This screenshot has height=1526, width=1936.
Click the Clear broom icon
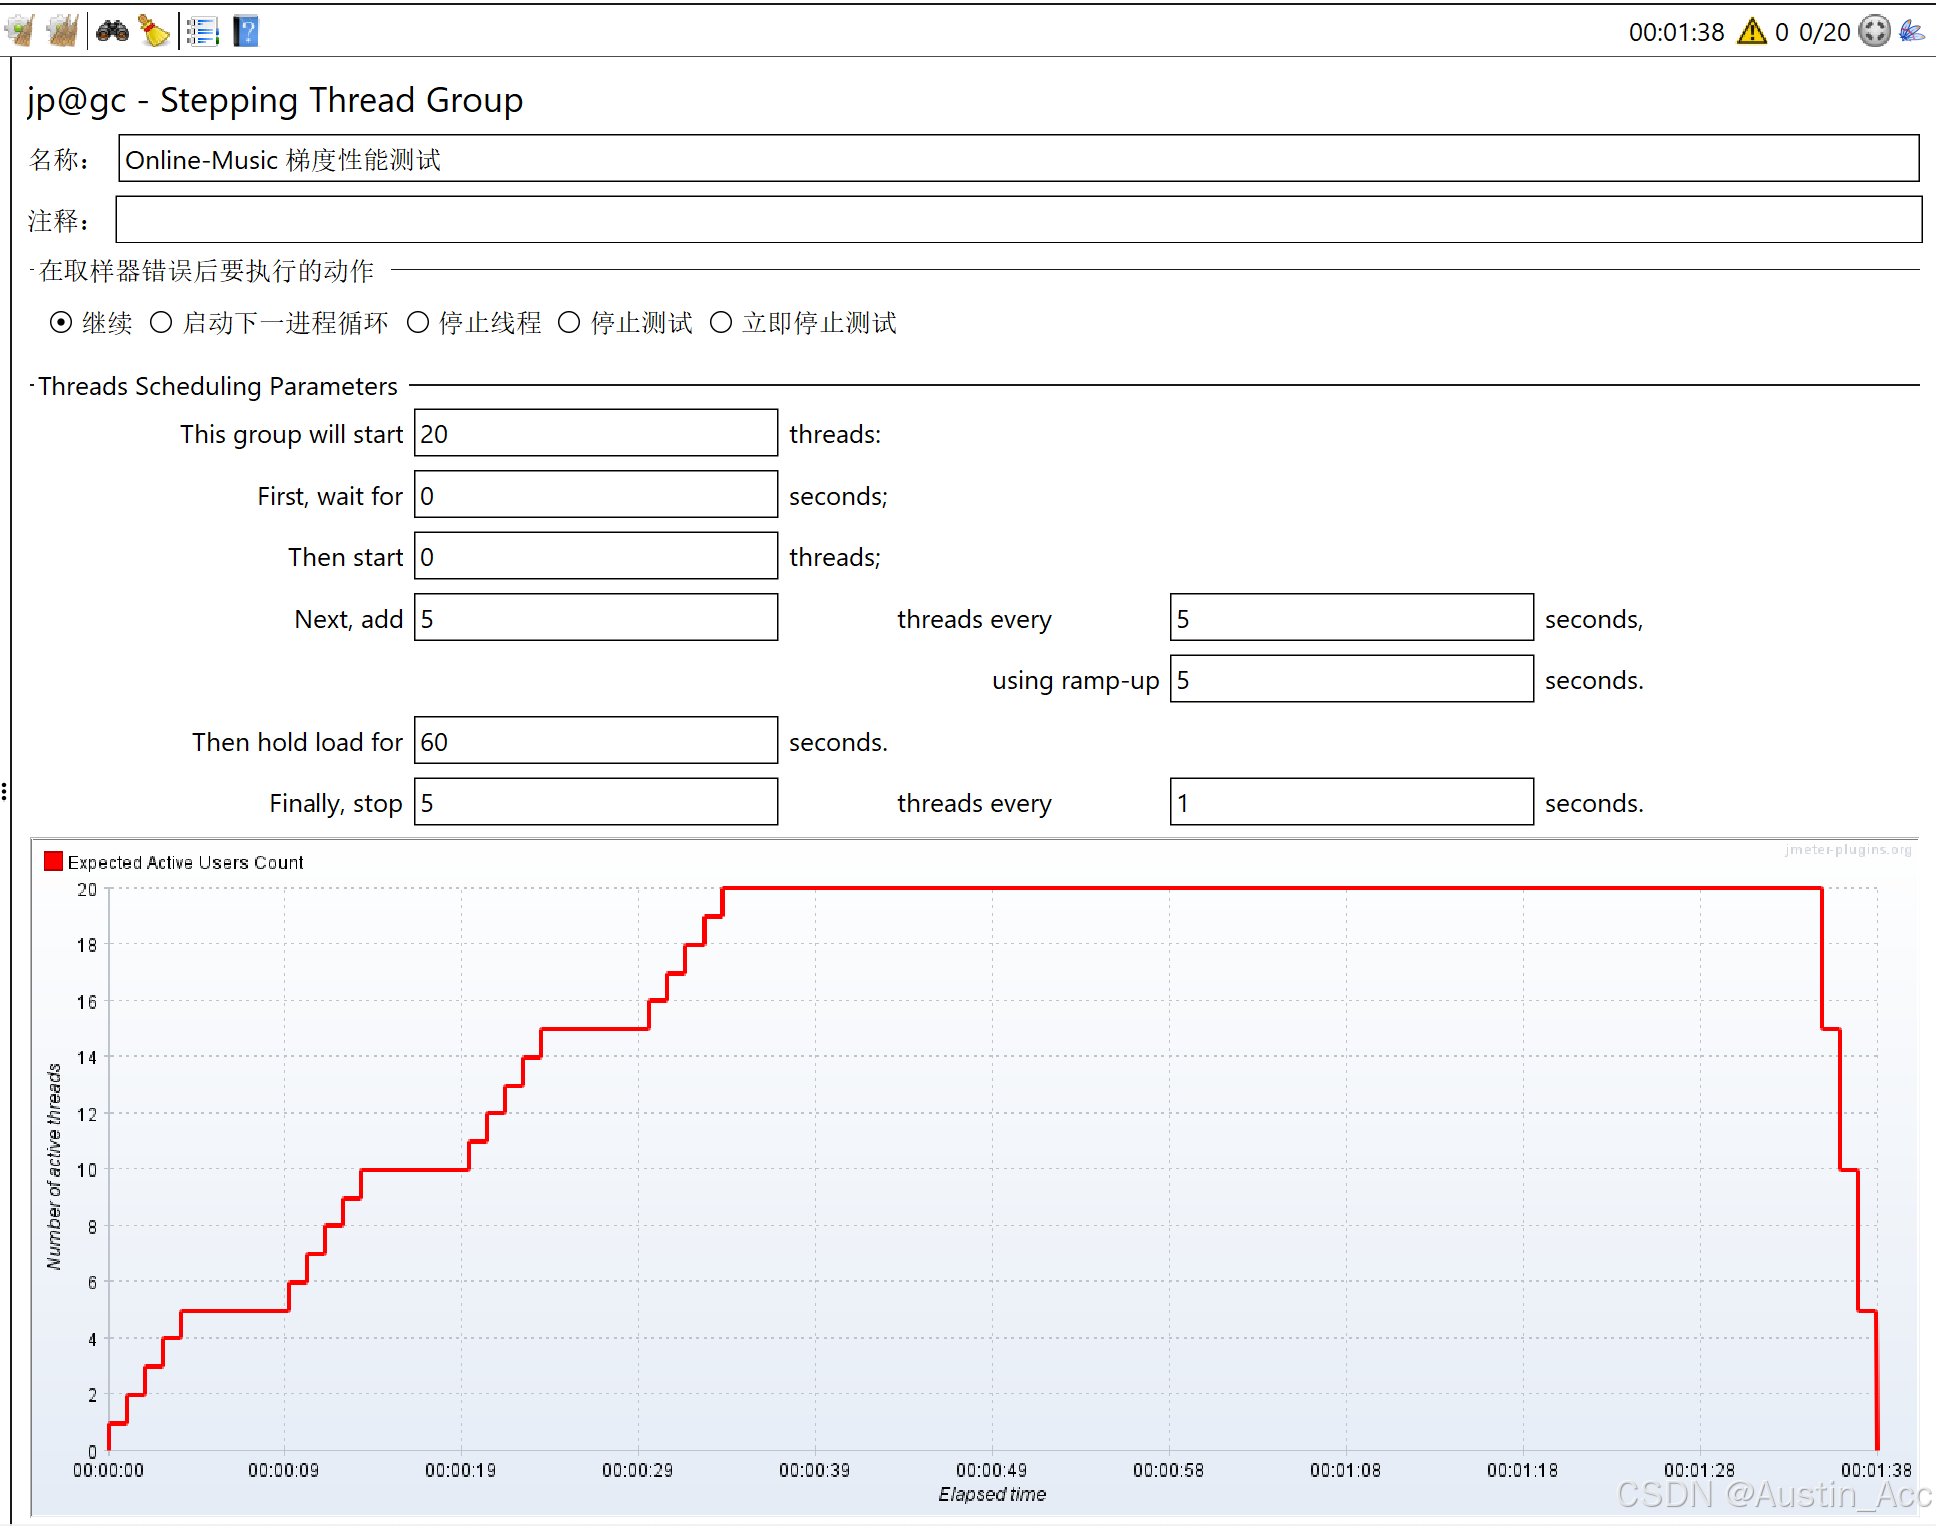pyautogui.click(x=20, y=31)
